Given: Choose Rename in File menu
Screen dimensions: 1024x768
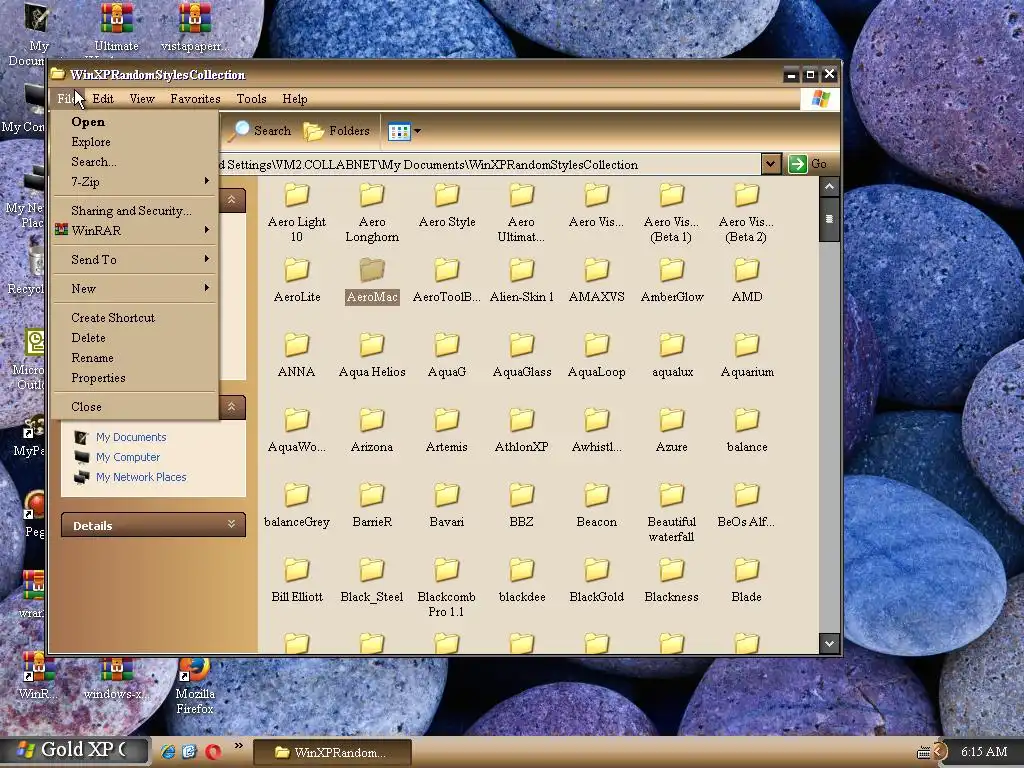Looking at the screenshot, I should click(135, 358).
